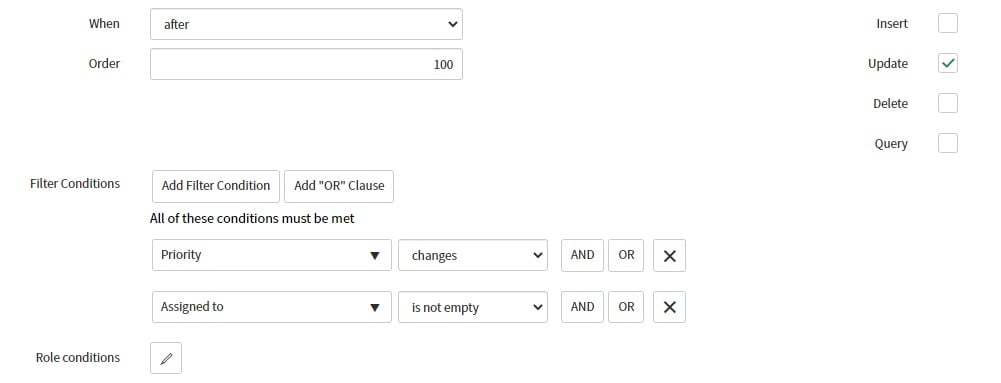Click AND on the Assigned to row

[x=582, y=307]
